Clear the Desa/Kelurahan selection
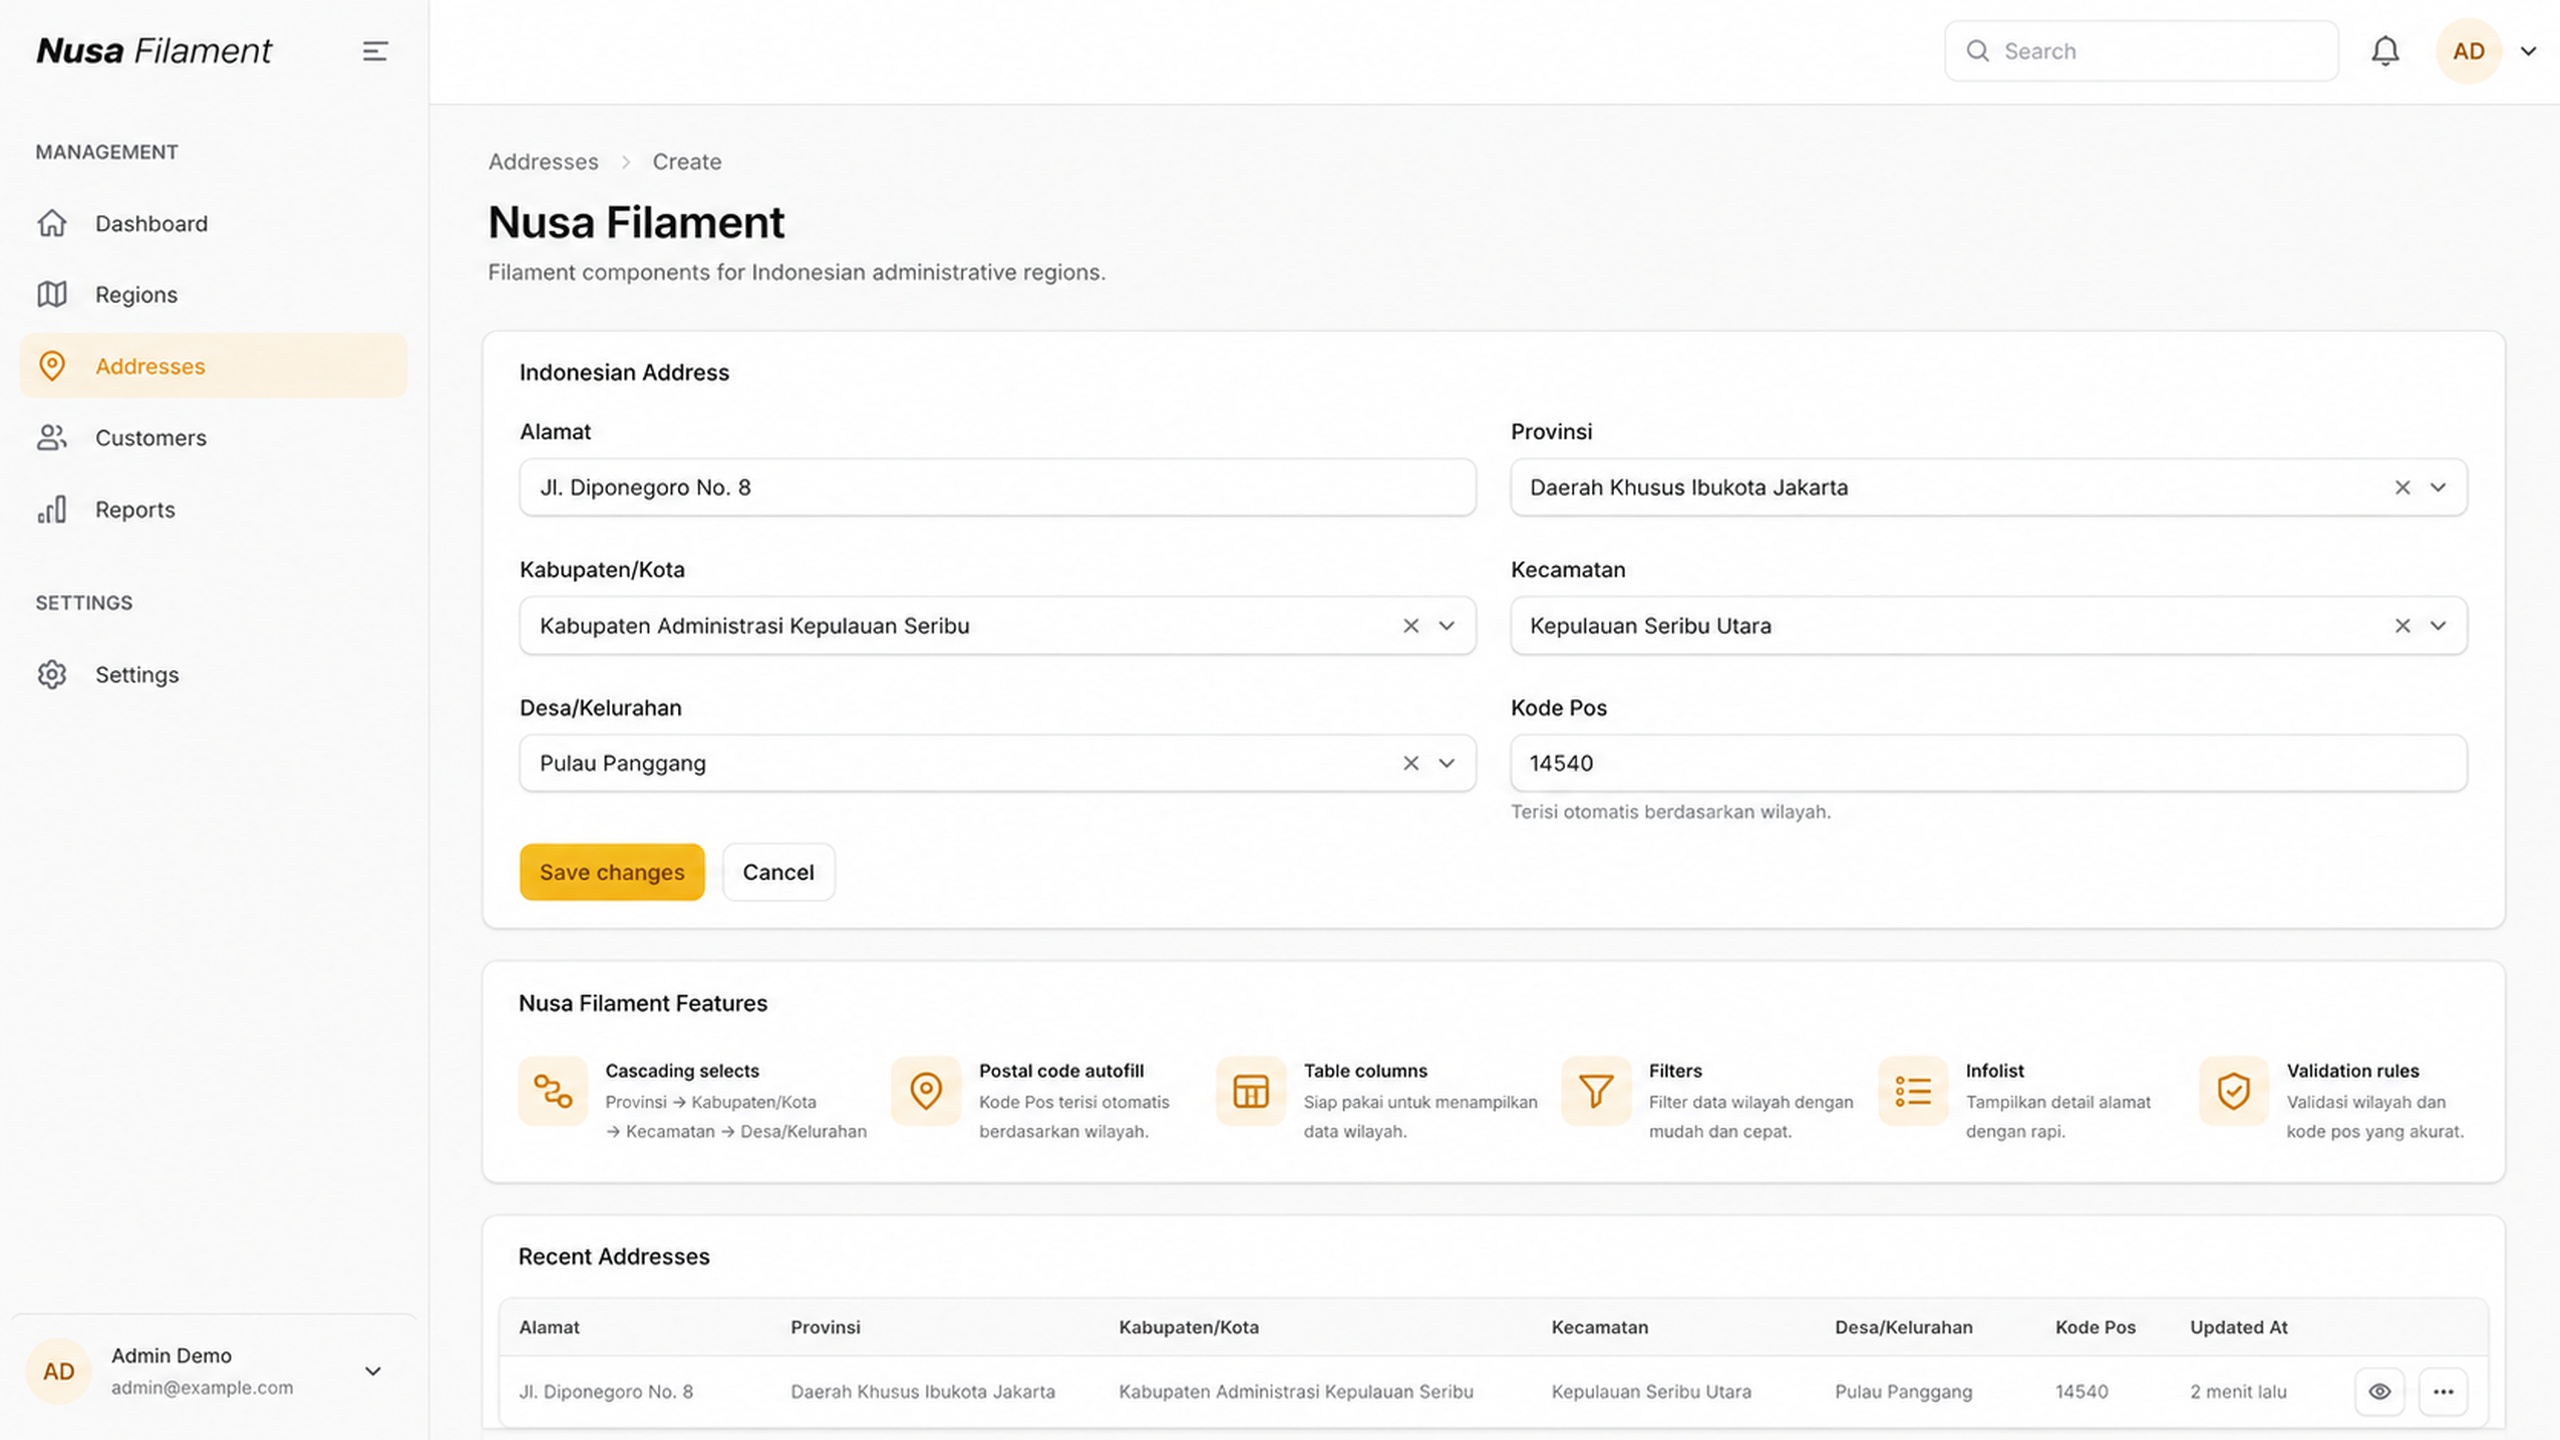Image resolution: width=2560 pixels, height=1440 pixels. pyautogui.click(x=1411, y=763)
